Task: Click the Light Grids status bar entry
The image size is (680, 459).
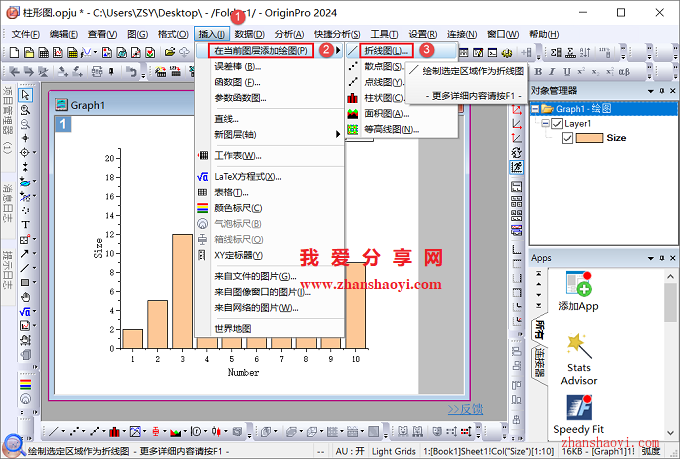Action: tap(394, 452)
